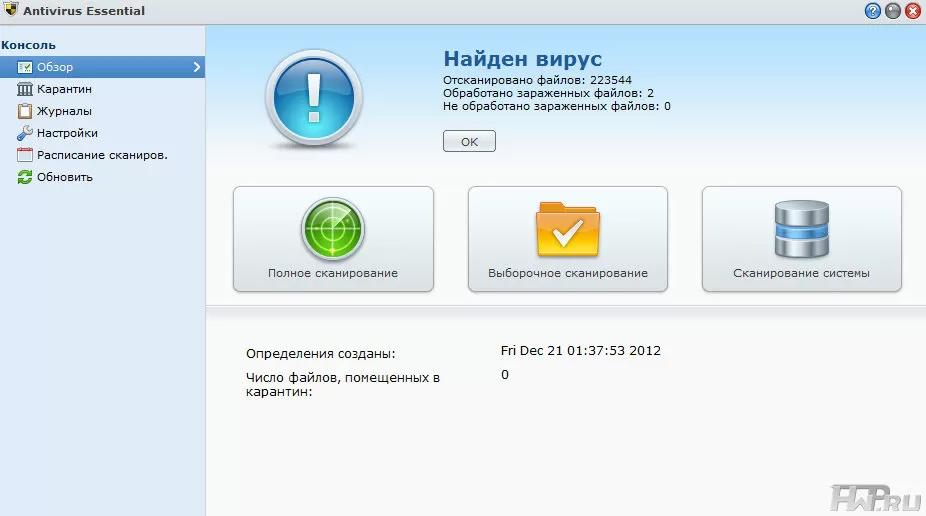Click the calendar icon for schedule

25,155
